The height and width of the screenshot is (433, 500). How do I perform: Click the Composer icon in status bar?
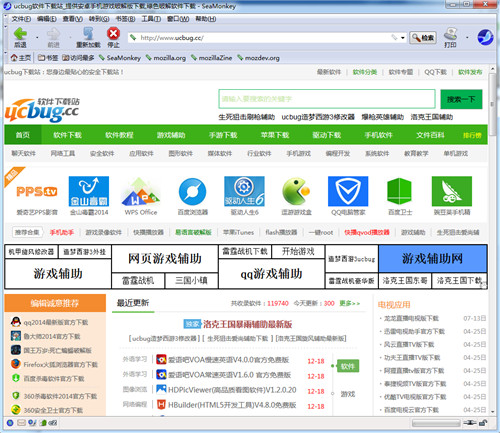[x=32, y=423]
